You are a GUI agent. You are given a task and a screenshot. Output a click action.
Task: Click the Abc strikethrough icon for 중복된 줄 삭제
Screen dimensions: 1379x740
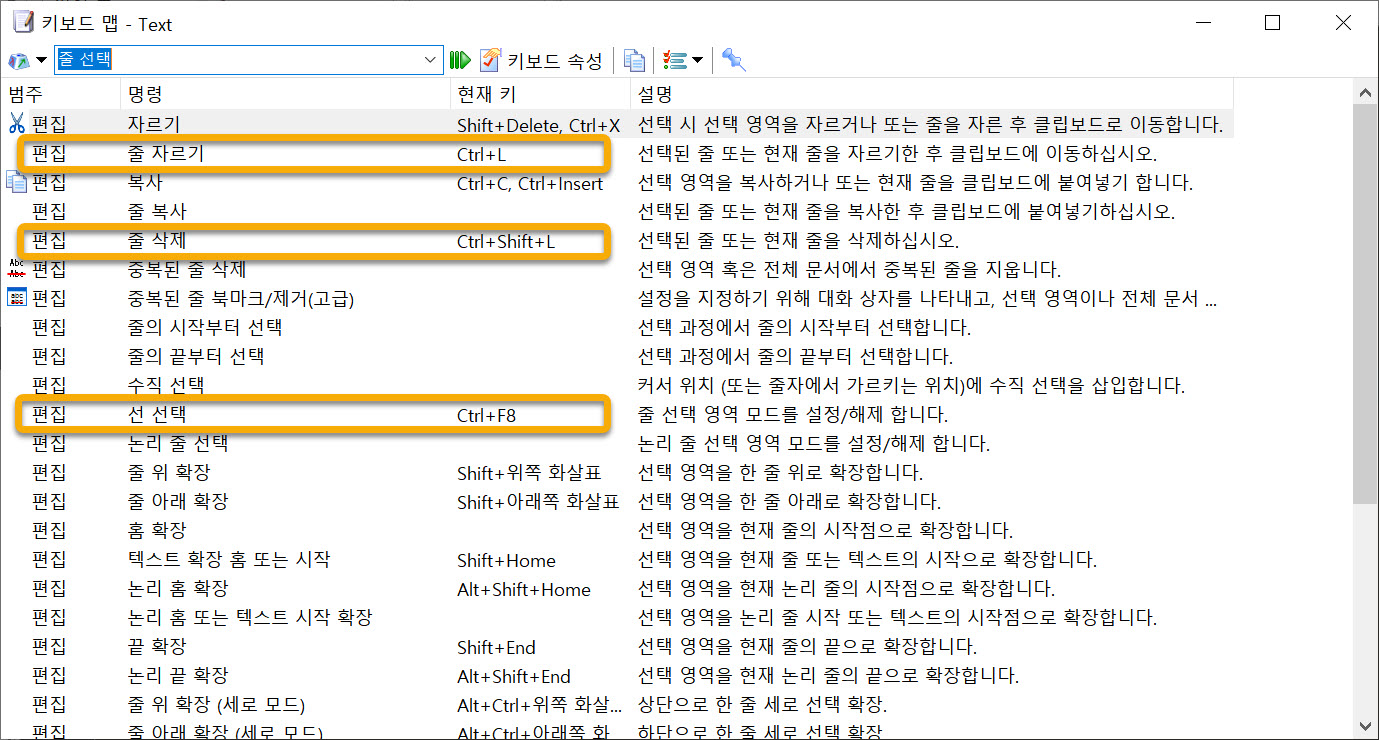tap(14, 267)
